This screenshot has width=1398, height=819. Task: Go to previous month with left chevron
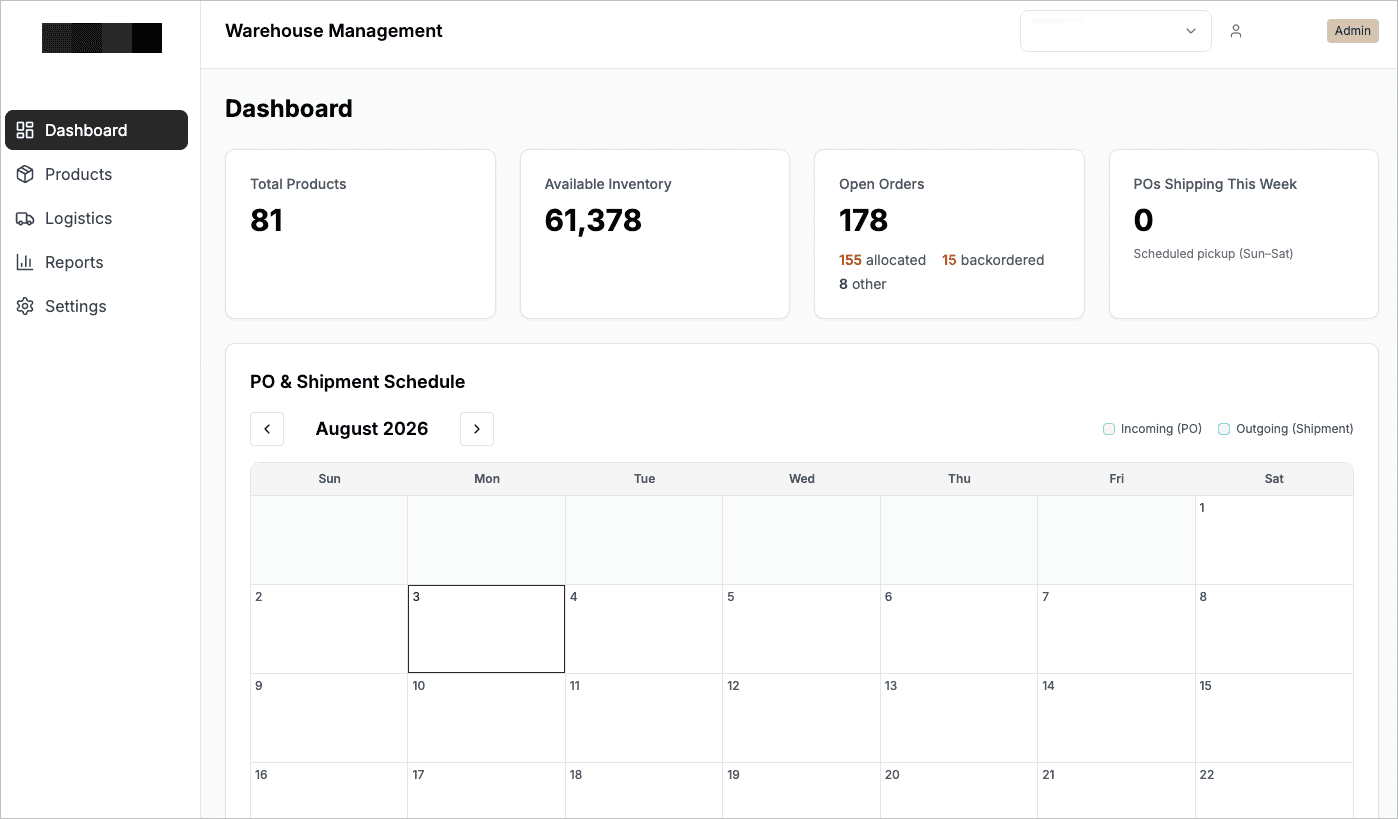(x=267, y=429)
